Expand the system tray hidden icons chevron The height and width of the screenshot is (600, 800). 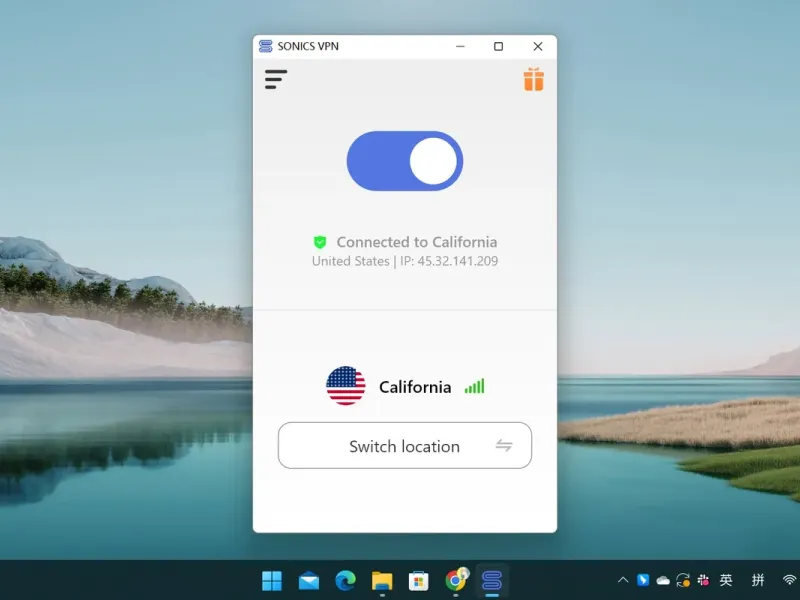[623, 580]
